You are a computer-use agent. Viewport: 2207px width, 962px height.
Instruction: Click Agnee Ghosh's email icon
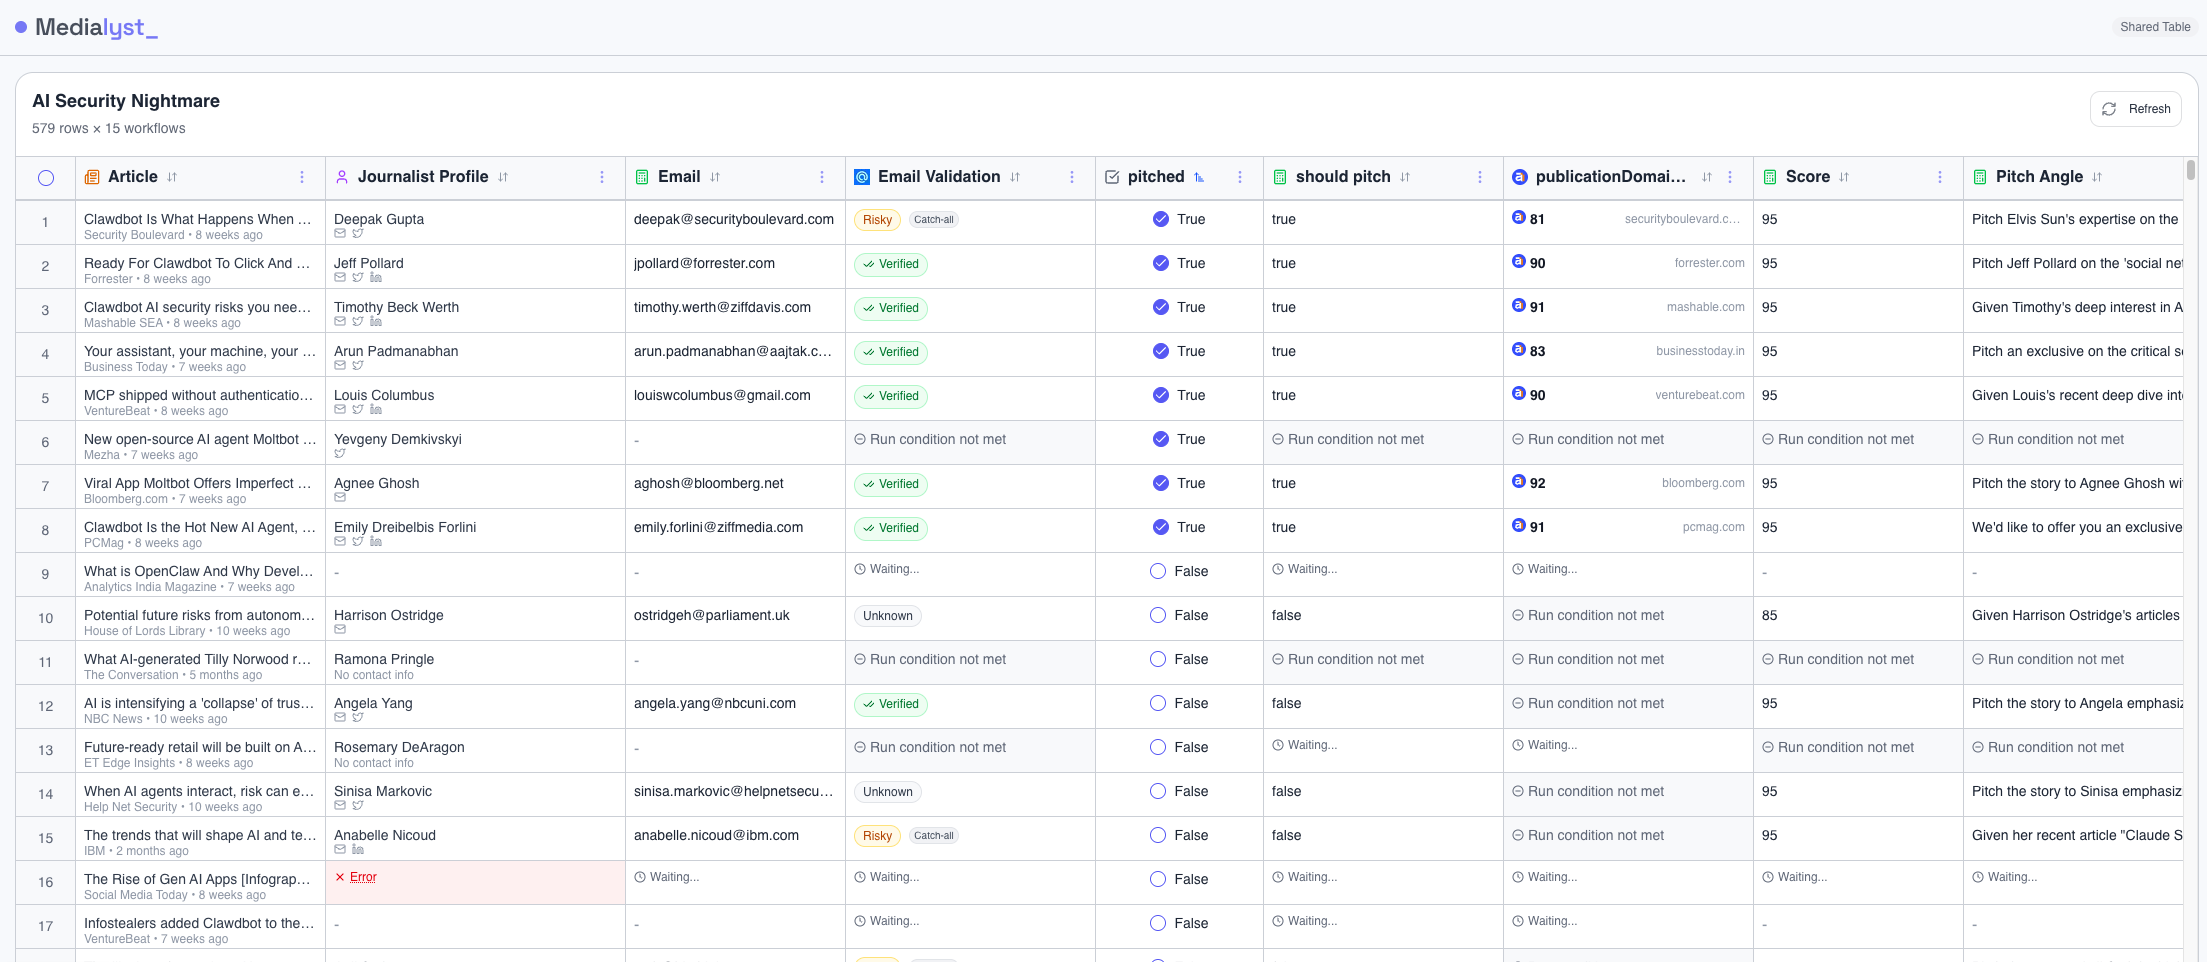pos(340,498)
